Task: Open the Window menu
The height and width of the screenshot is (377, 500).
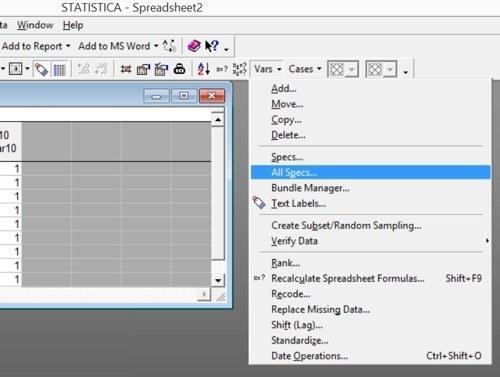Action: 35,25
